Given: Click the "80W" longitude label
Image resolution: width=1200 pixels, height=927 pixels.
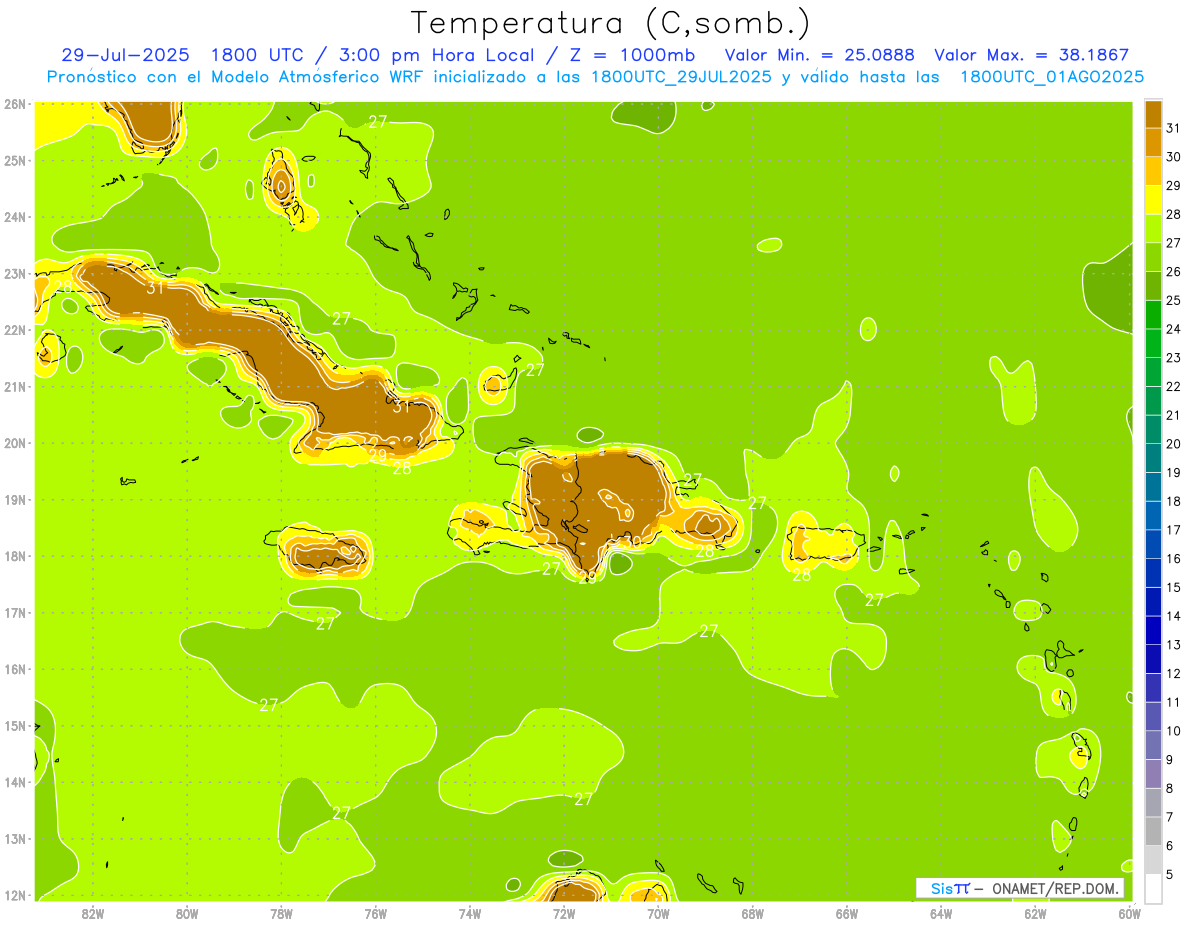Looking at the screenshot, I should point(187,913).
